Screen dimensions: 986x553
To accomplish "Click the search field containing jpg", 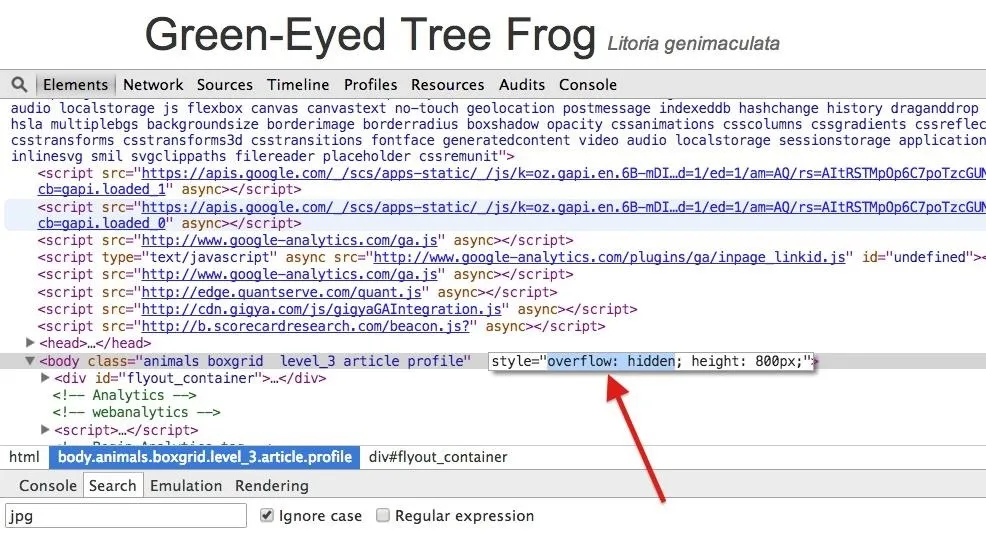I will tap(126, 516).
